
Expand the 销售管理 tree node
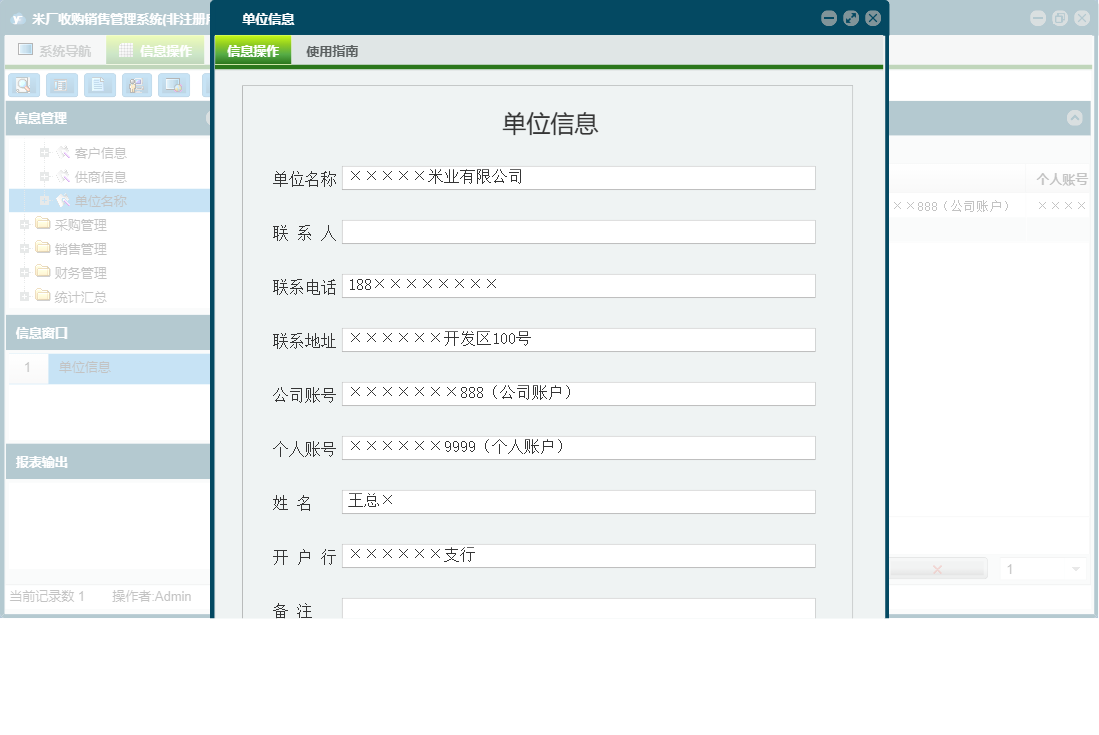click(x=24, y=248)
